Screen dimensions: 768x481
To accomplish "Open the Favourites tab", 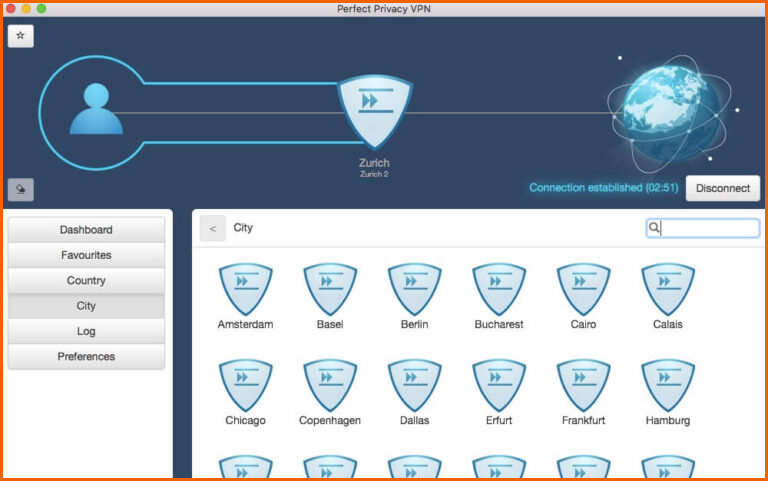I will (86, 255).
